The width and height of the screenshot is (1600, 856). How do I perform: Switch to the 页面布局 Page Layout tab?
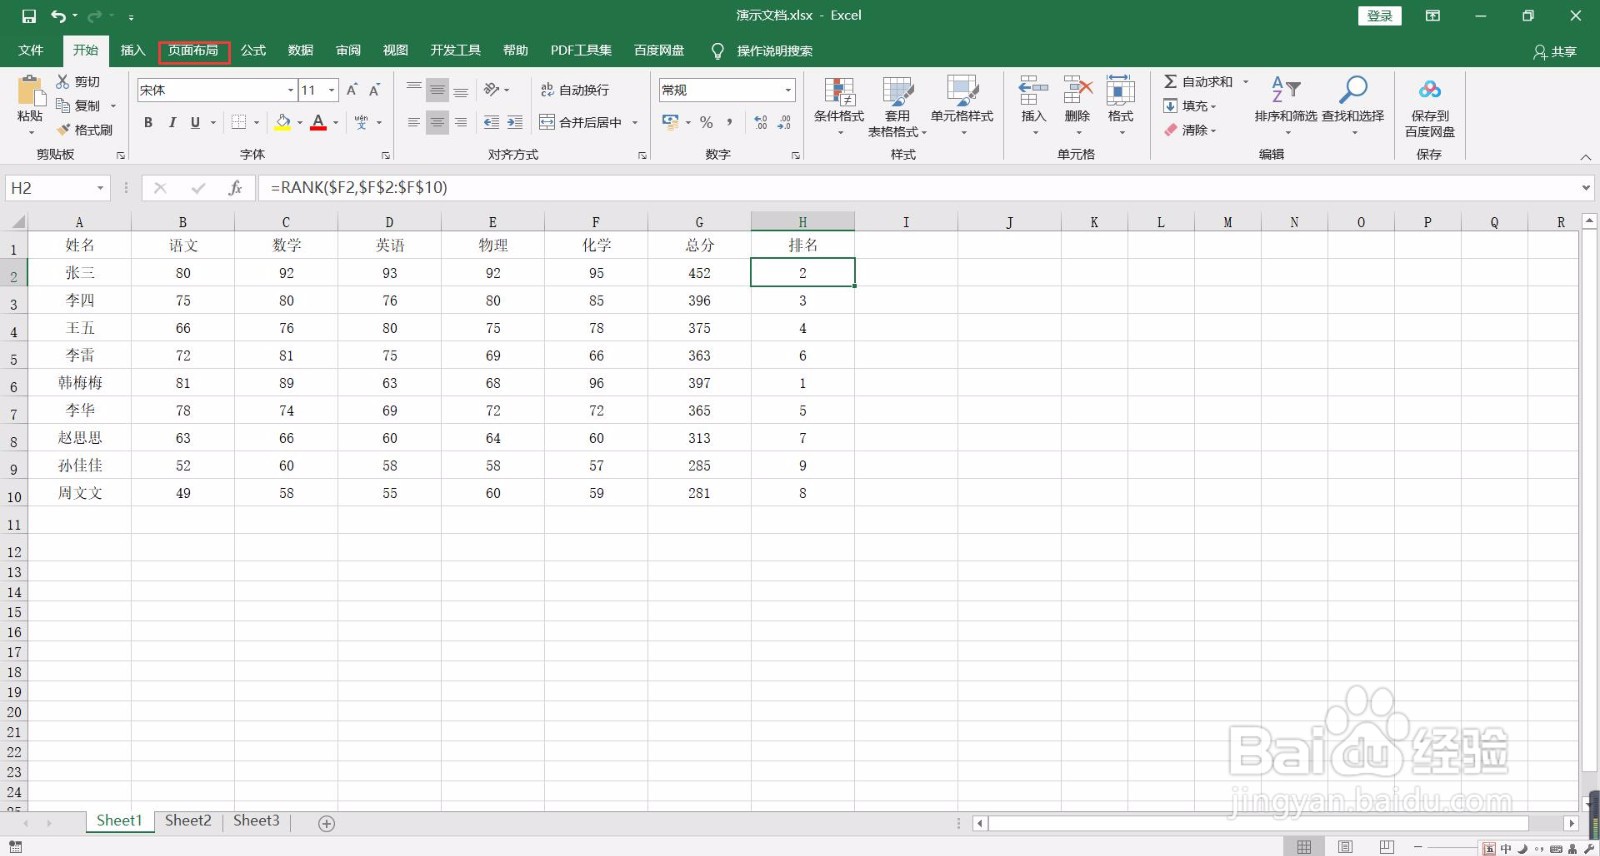(x=194, y=51)
